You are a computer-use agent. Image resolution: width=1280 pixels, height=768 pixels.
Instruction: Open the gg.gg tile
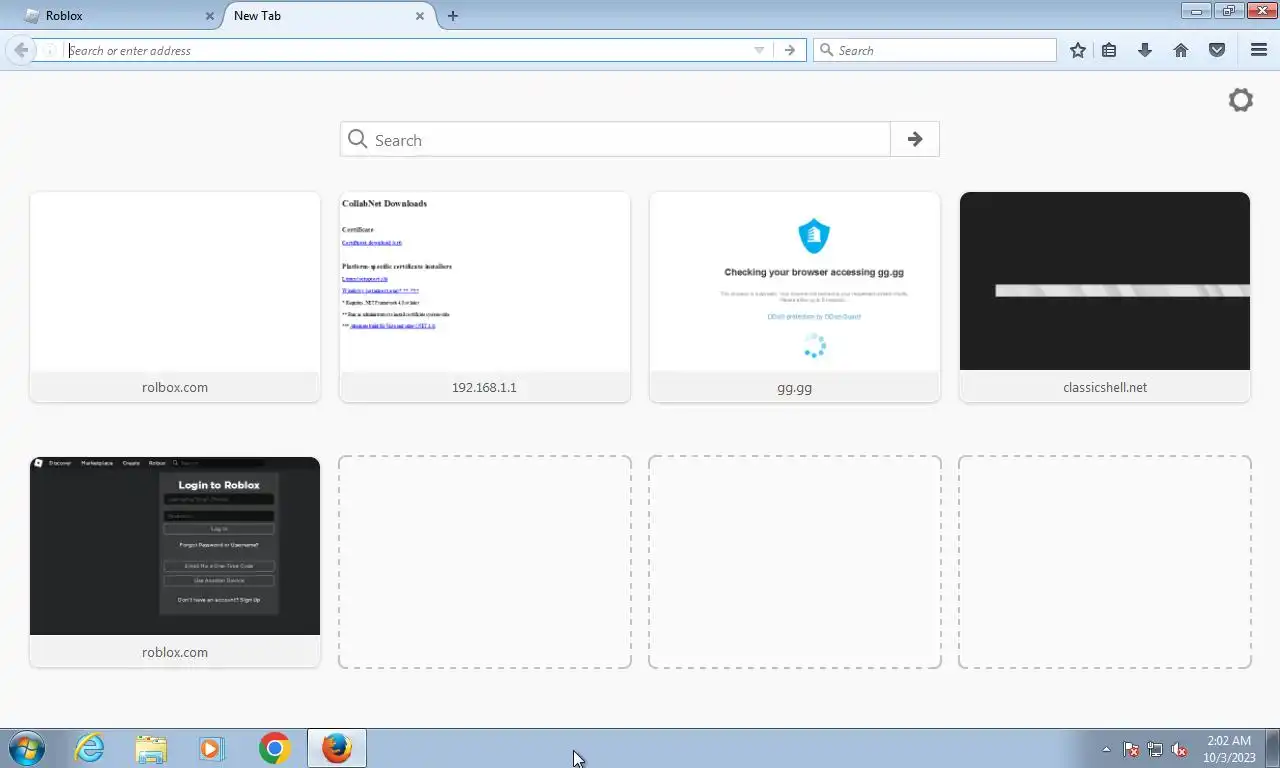pyautogui.click(x=795, y=297)
